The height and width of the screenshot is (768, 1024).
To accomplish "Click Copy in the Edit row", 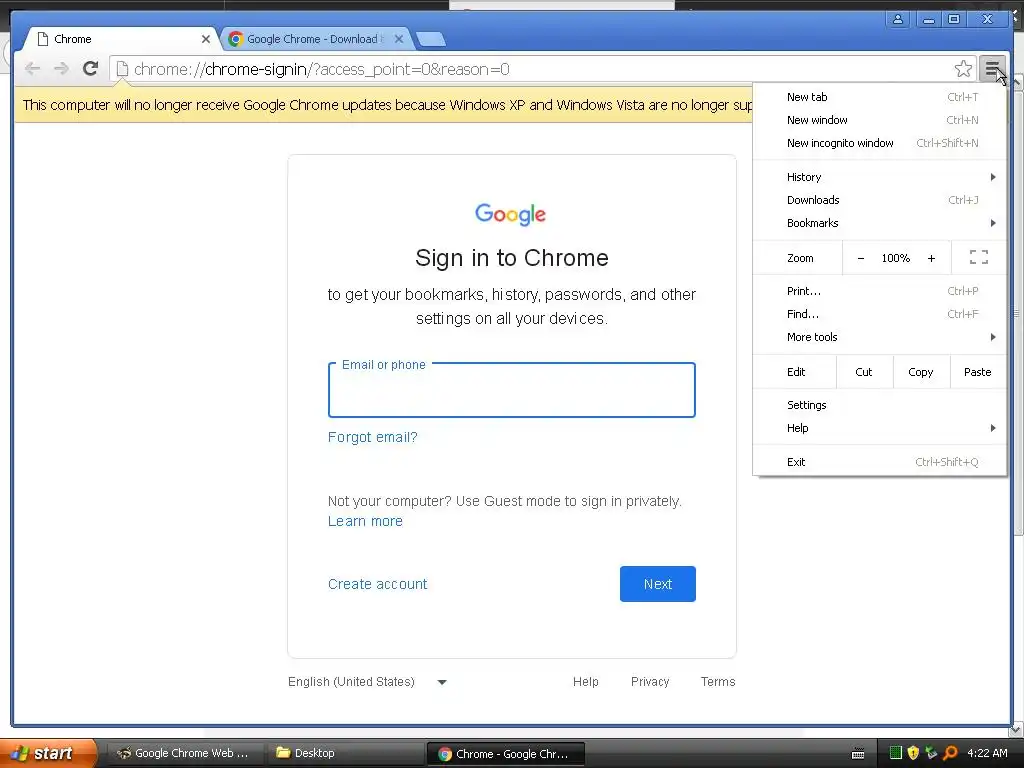I will pyautogui.click(x=920, y=372).
